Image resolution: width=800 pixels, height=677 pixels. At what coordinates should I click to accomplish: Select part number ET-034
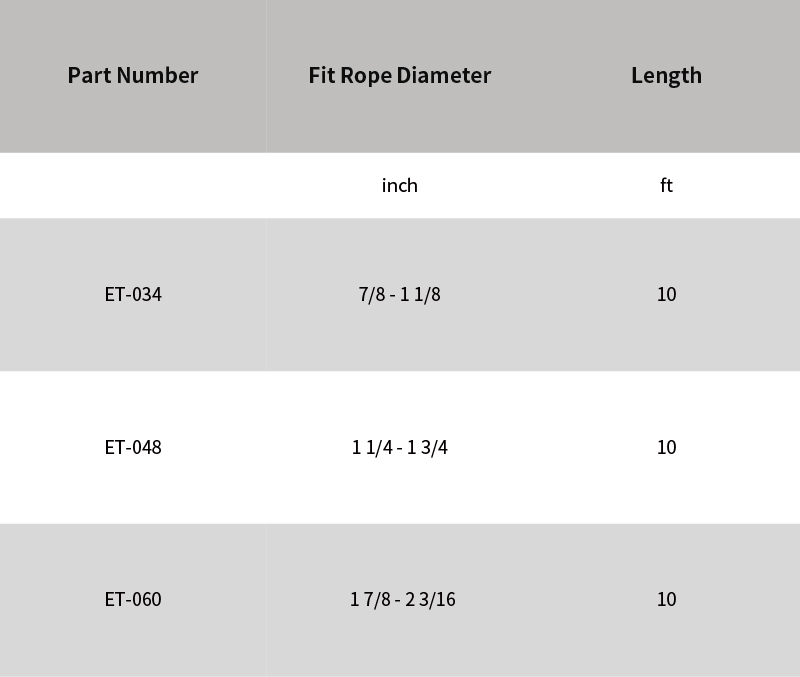[133, 294]
